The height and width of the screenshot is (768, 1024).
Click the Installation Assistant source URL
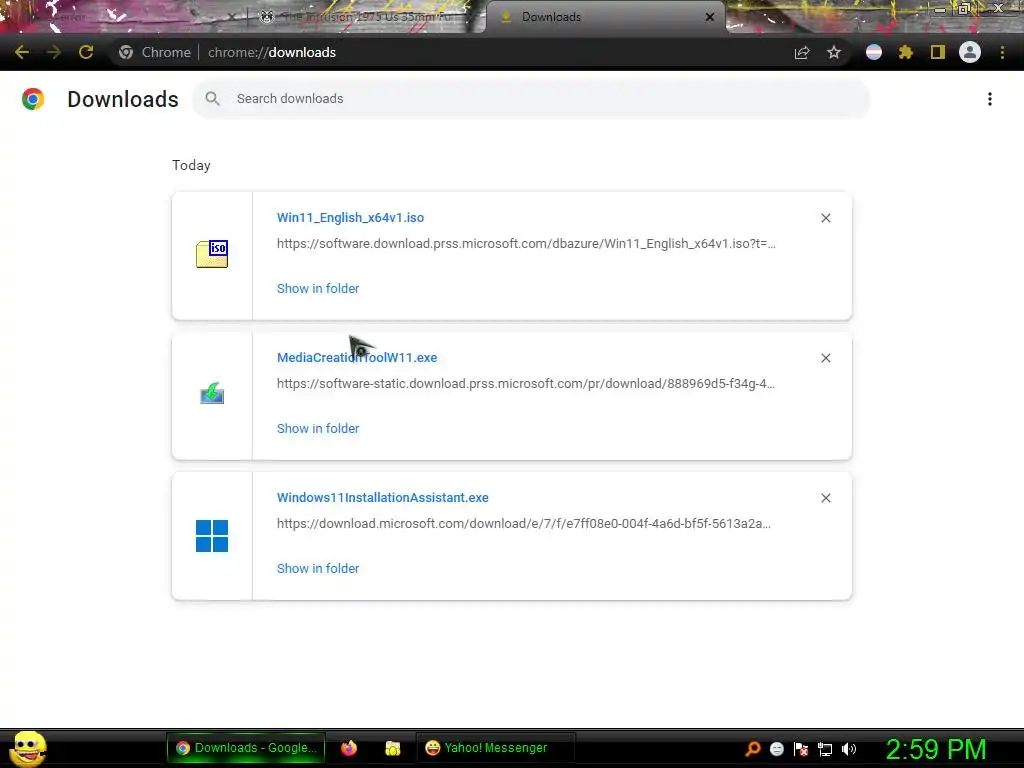click(x=524, y=524)
